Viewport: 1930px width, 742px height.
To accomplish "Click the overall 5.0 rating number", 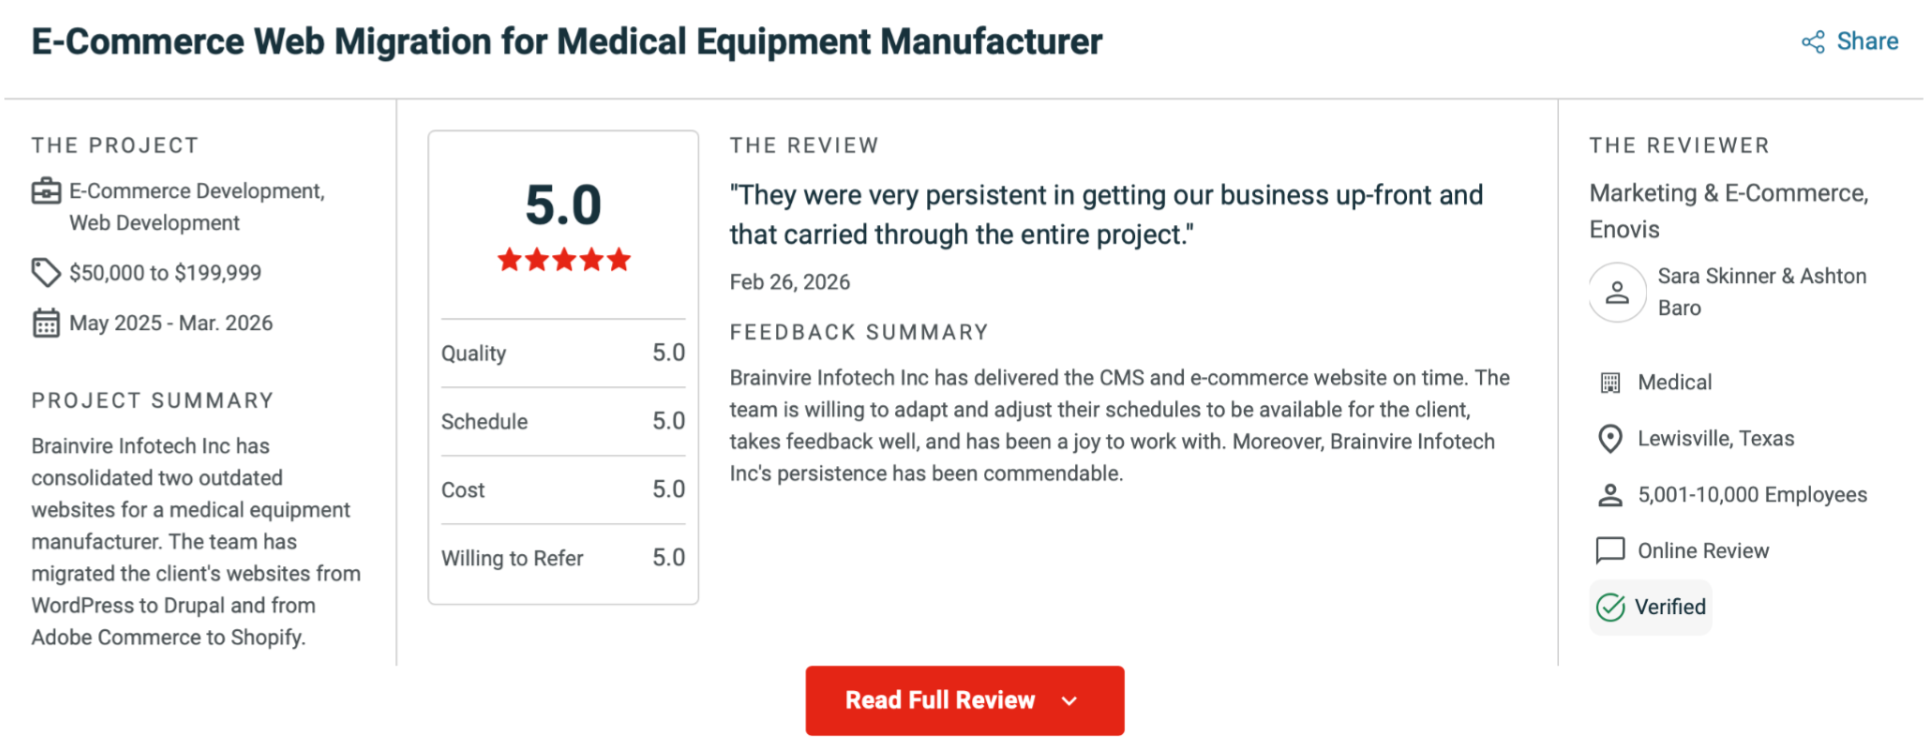I will pyautogui.click(x=563, y=205).
